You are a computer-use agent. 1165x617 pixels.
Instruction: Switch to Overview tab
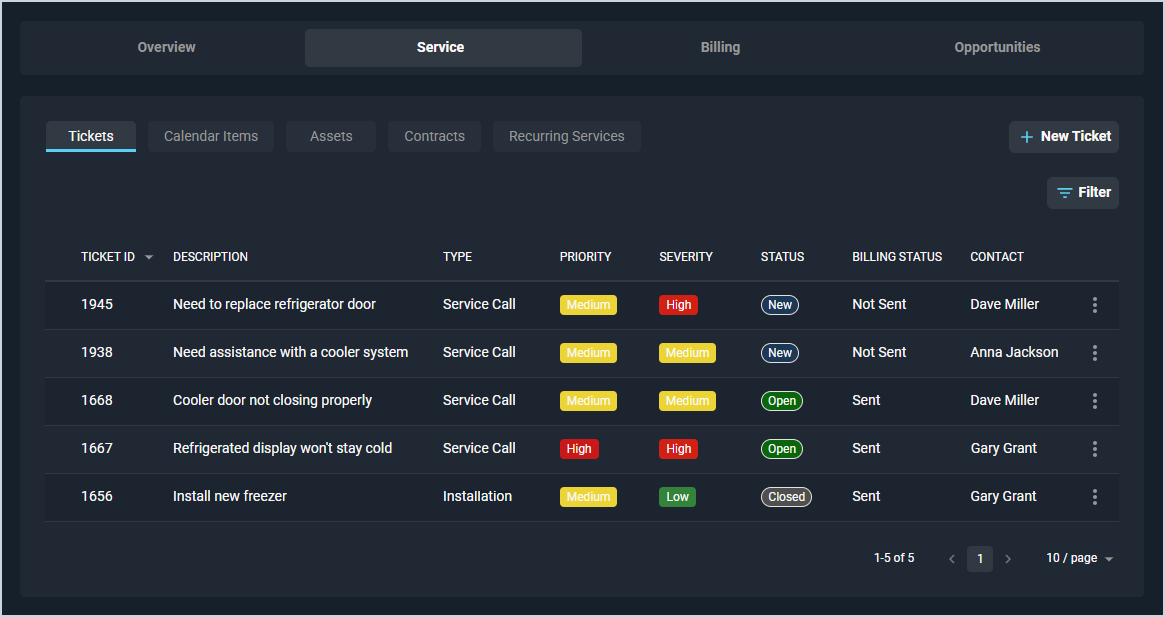tap(166, 48)
